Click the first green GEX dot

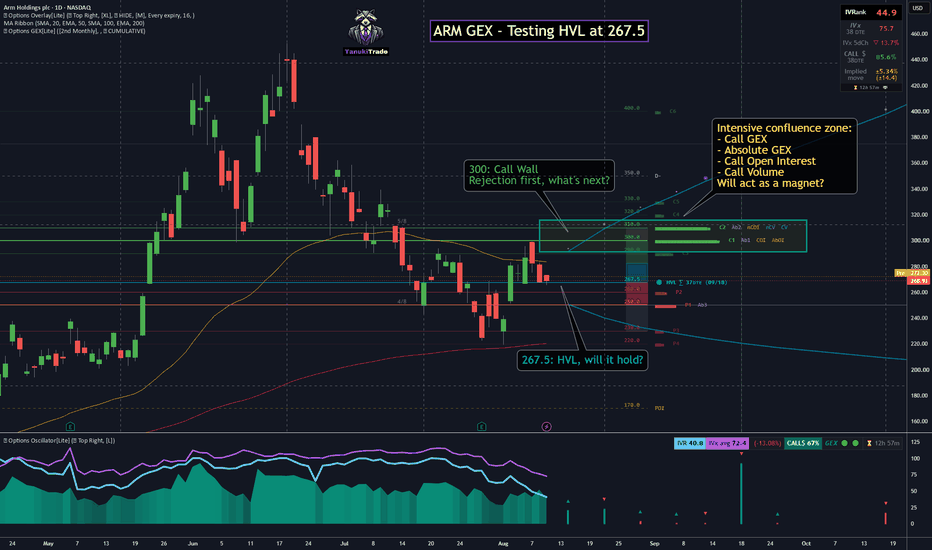(x=845, y=443)
